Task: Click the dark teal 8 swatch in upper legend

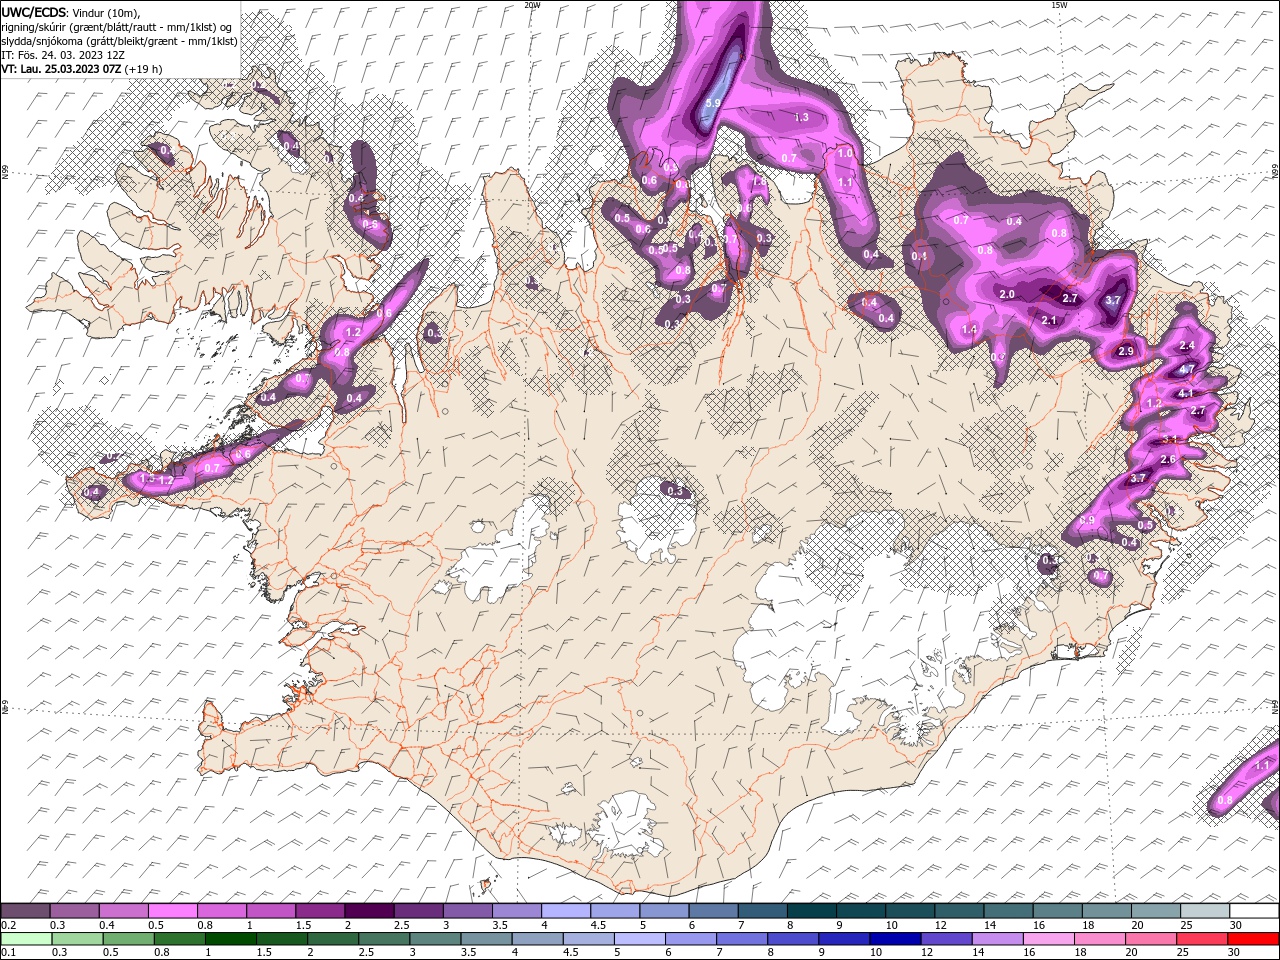Action: click(x=811, y=911)
